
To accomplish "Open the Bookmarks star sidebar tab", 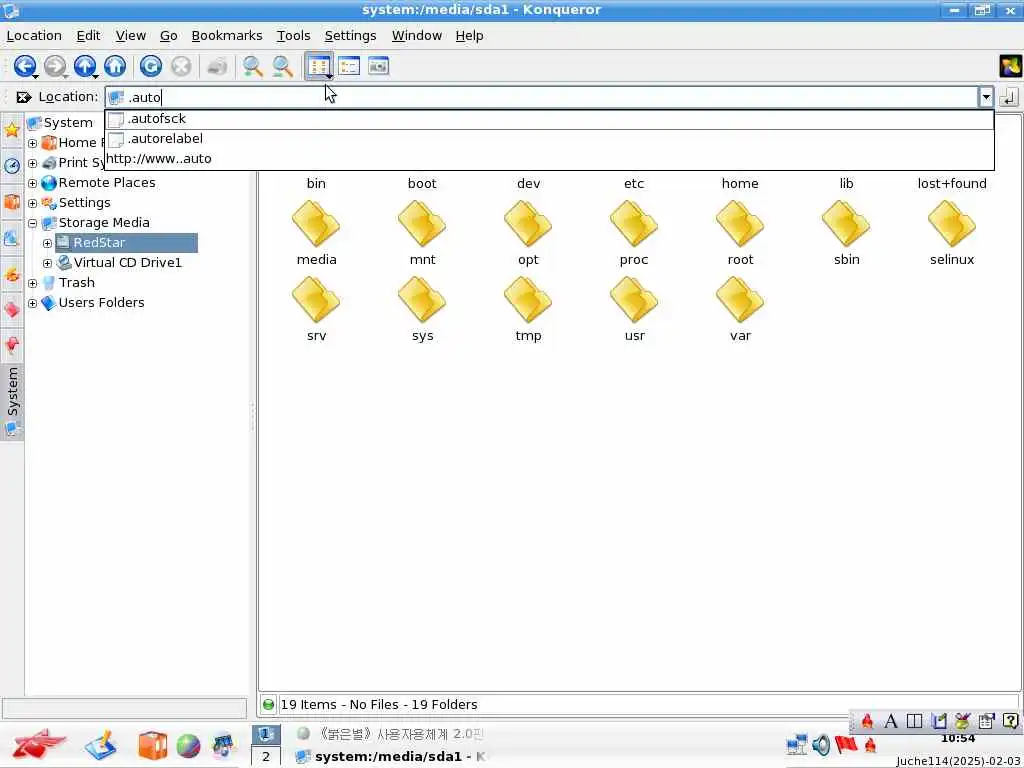I will click(x=12, y=130).
